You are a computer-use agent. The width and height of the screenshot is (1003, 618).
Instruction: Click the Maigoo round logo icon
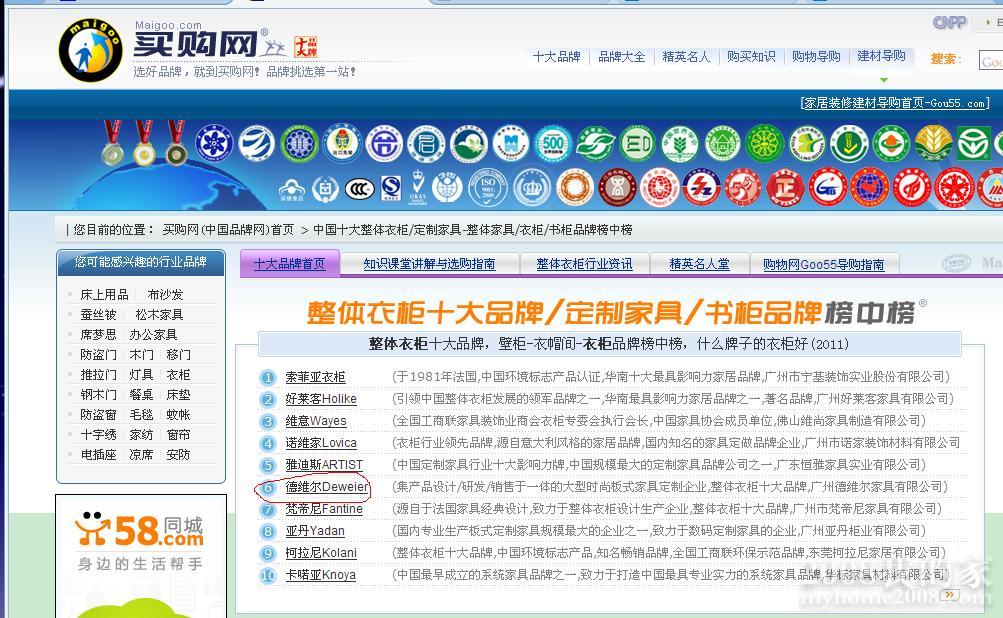click(x=91, y=49)
